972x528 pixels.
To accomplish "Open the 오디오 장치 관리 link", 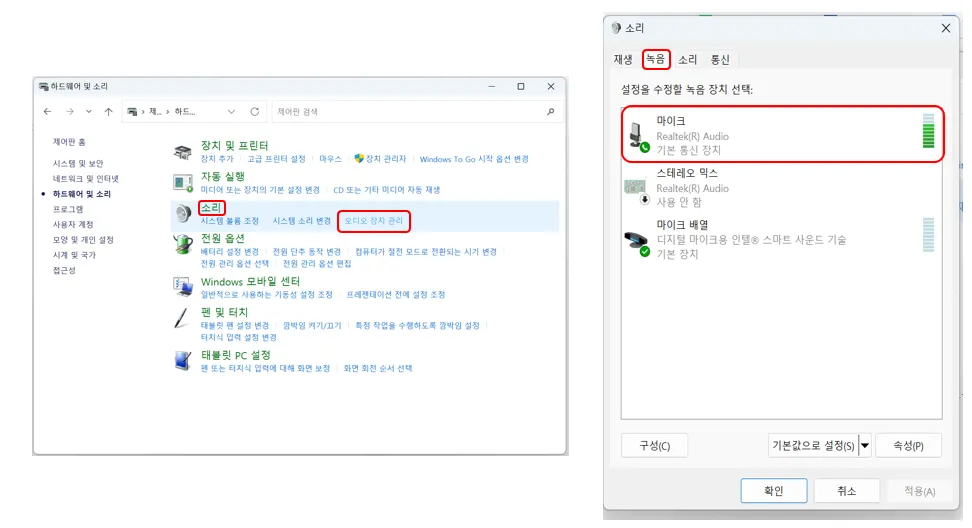I will (x=374, y=221).
